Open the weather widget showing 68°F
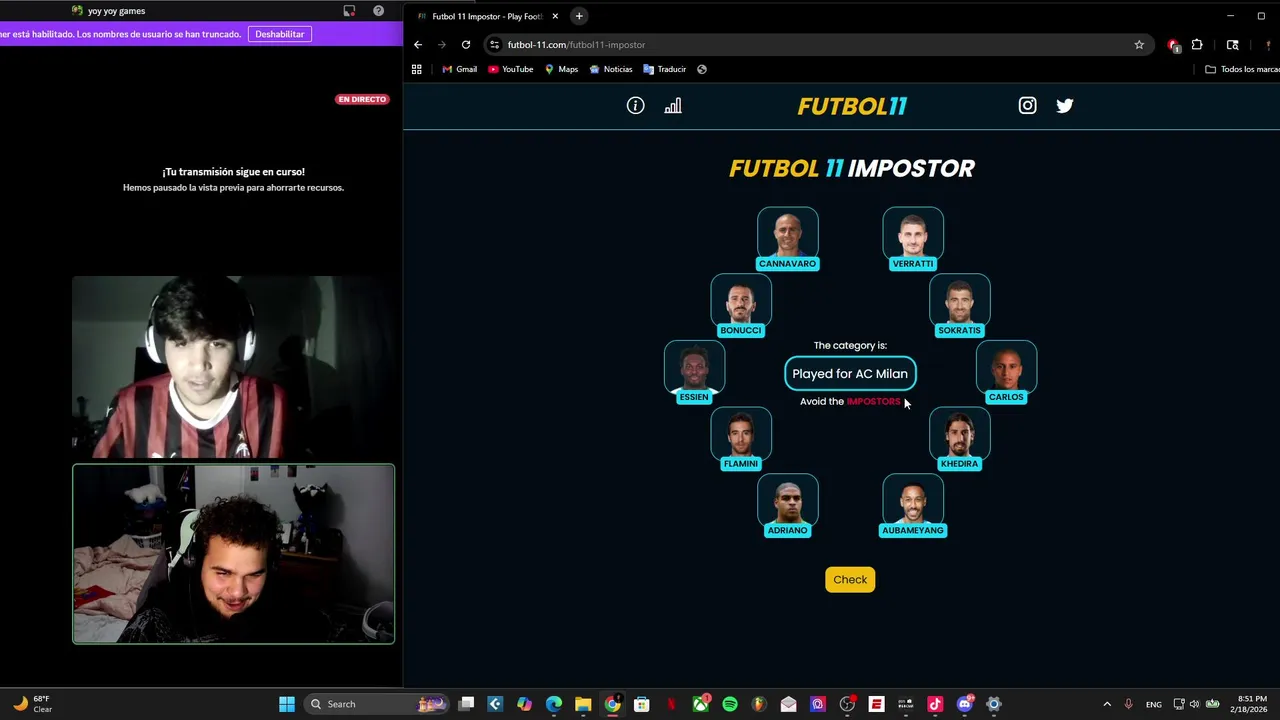This screenshot has width=1280, height=720. click(34, 704)
